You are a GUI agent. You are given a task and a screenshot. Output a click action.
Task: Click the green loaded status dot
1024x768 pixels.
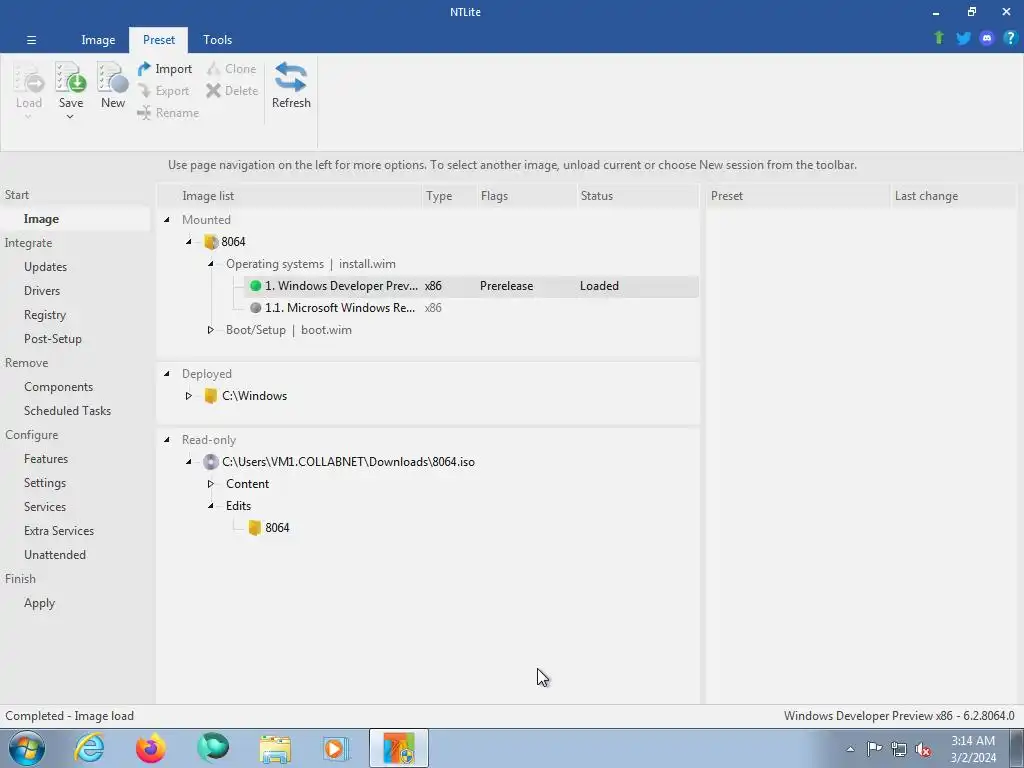[255, 286]
